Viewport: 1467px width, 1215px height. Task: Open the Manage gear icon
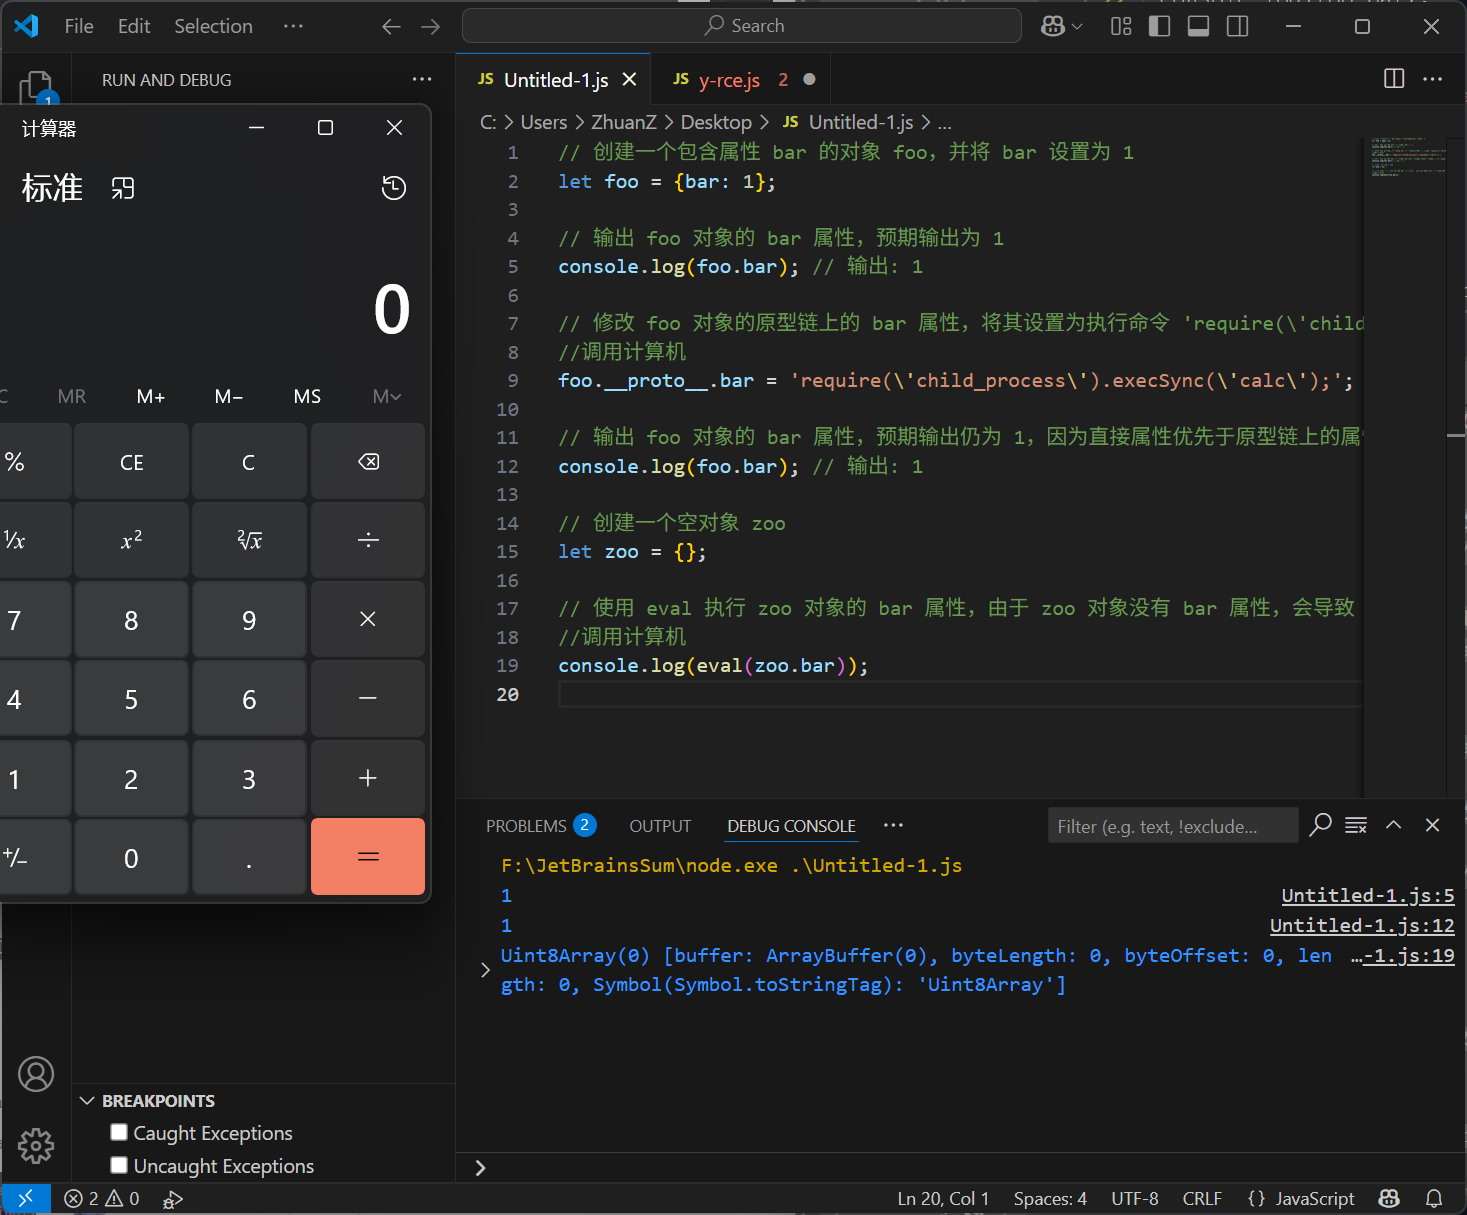pos(36,1145)
